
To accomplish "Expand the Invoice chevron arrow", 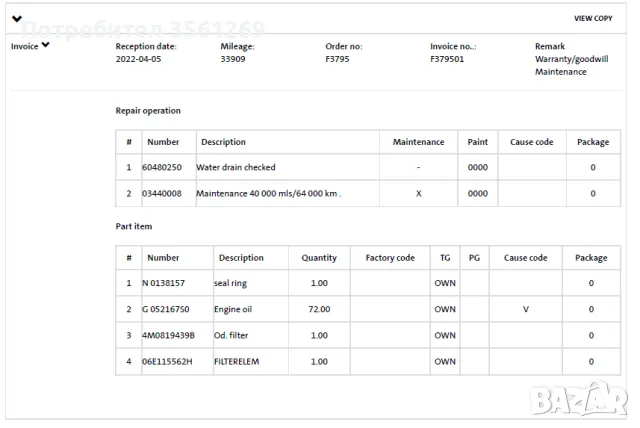I will (x=45, y=46).
